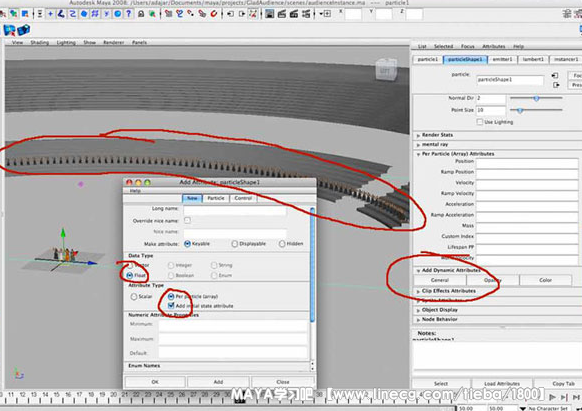Open the Particle tab in Add Attribute dialog
Viewport: 582px width, 411px height.
point(216,198)
